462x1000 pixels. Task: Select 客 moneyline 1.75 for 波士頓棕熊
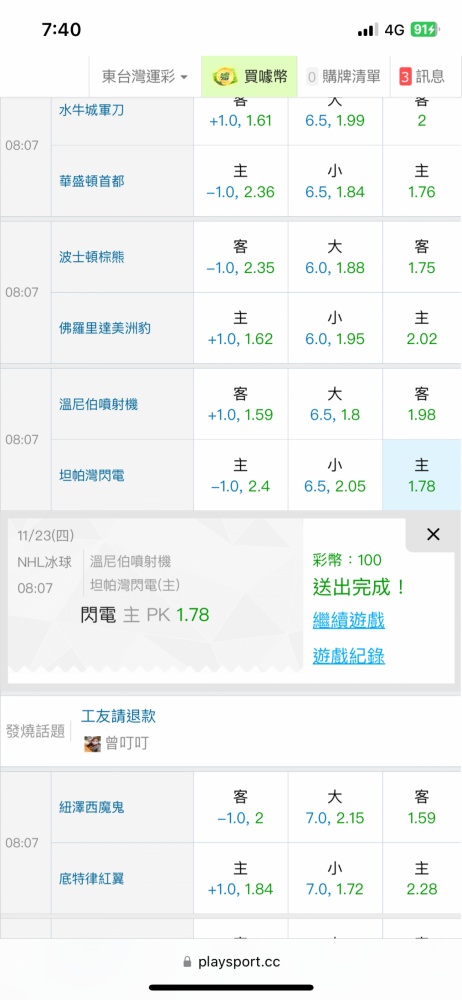pyautogui.click(x=422, y=257)
